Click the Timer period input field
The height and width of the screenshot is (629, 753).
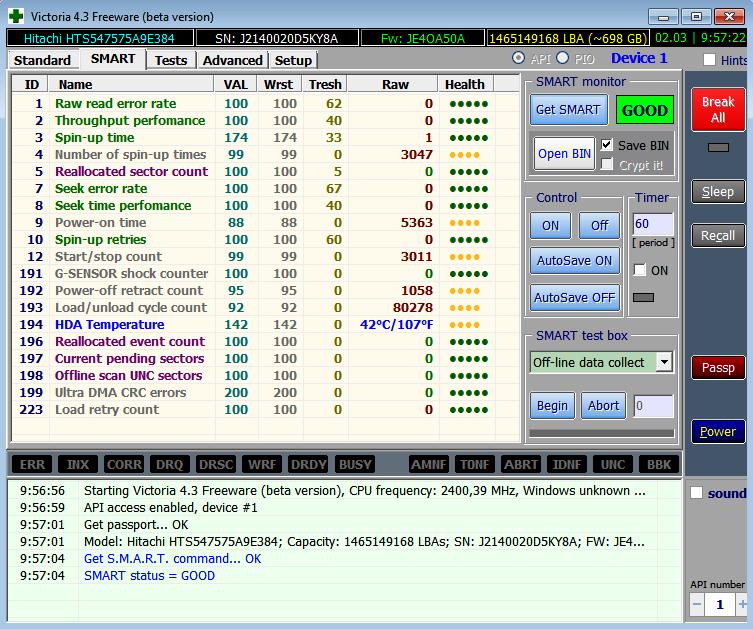click(653, 224)
